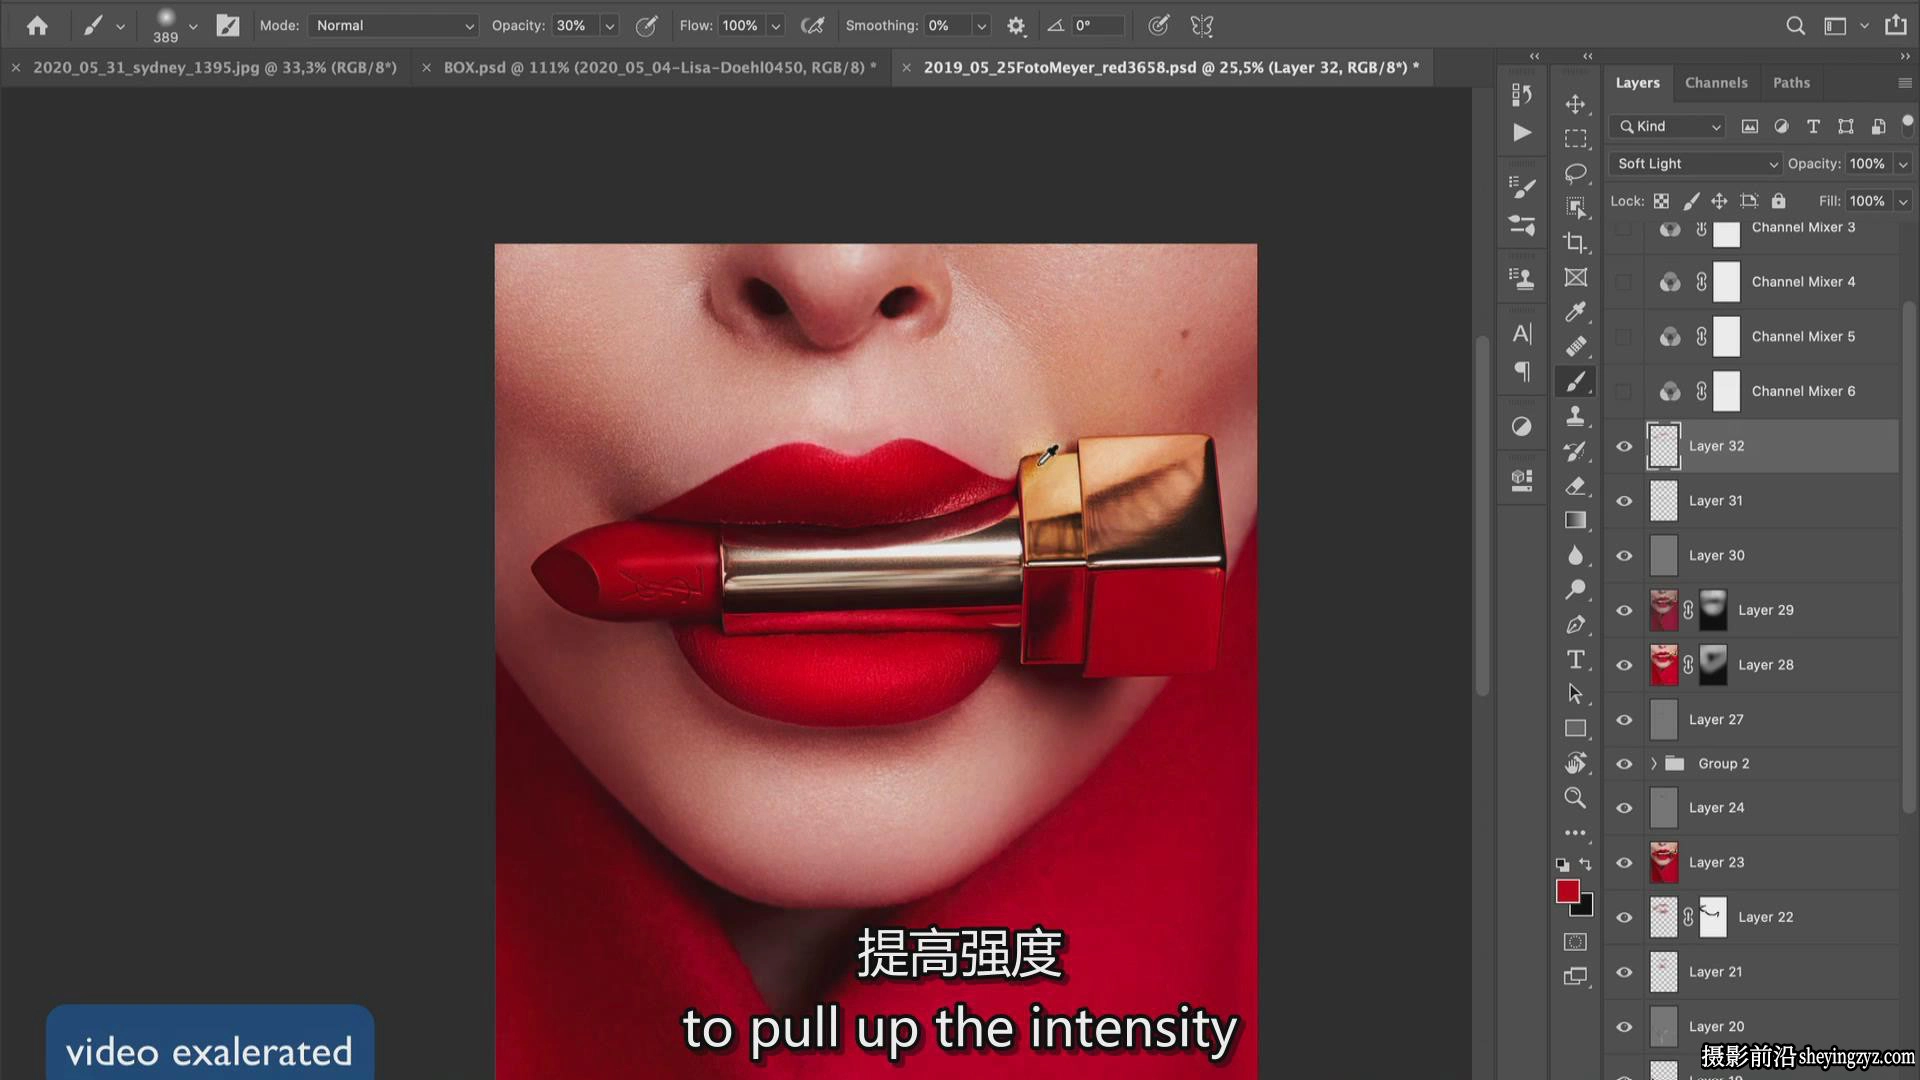Open smoothing options gear
Viewport: 1920px width, 1080px height.
[1016, 26]
